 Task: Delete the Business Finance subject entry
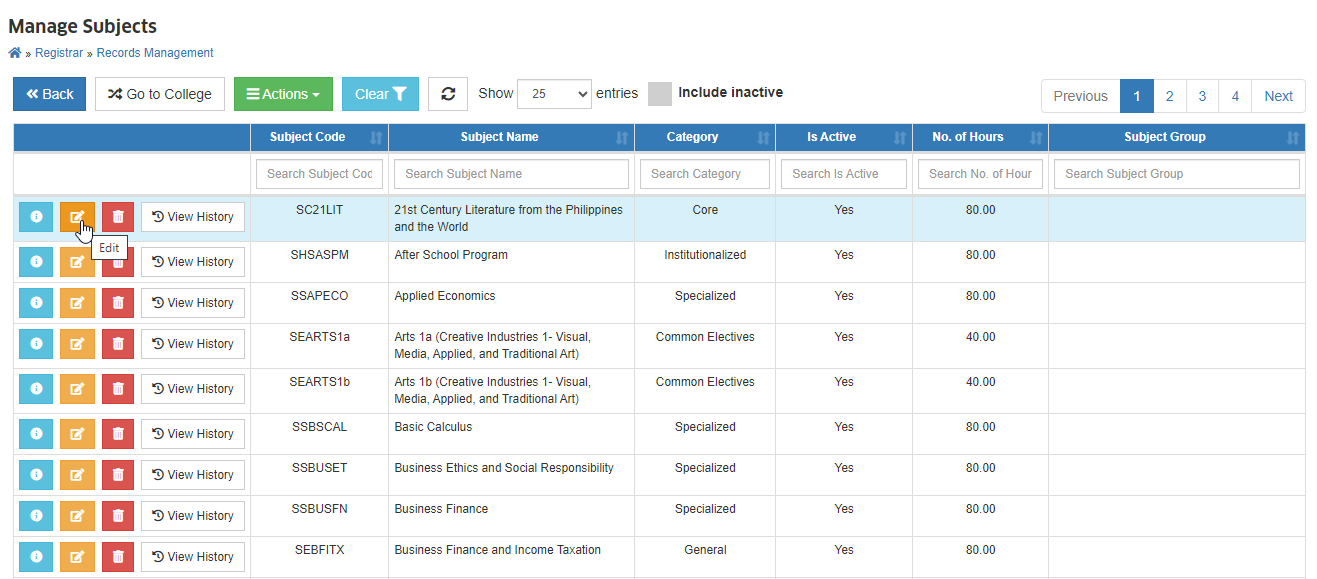tap(118, 516)
